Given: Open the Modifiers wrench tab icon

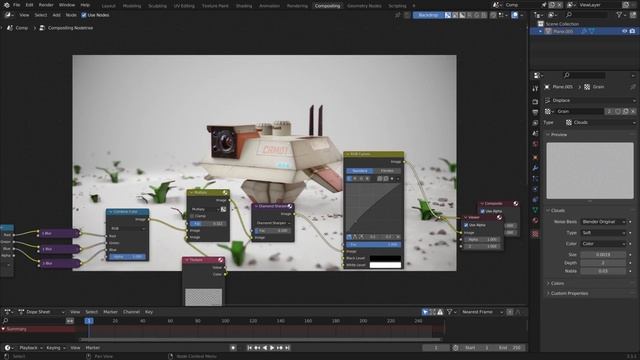Looking at the screenshot, I should 535,168.
